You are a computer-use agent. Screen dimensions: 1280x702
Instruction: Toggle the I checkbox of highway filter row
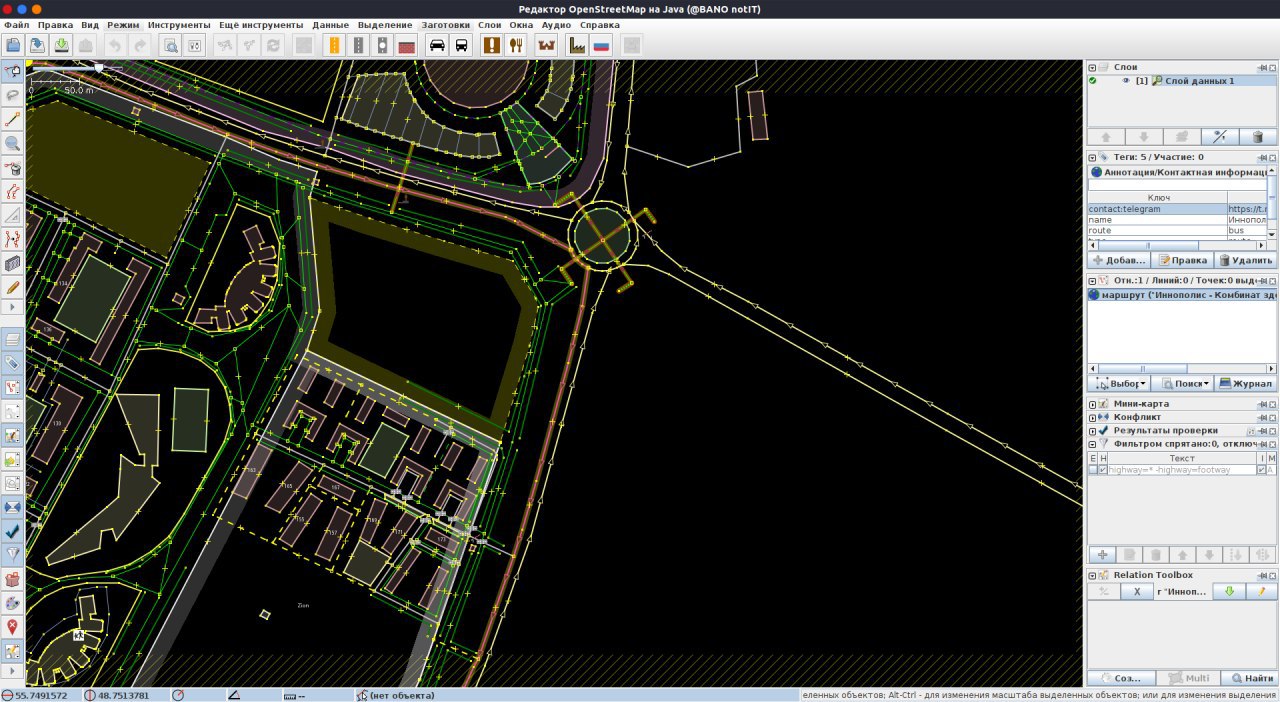click(1262, 469)
